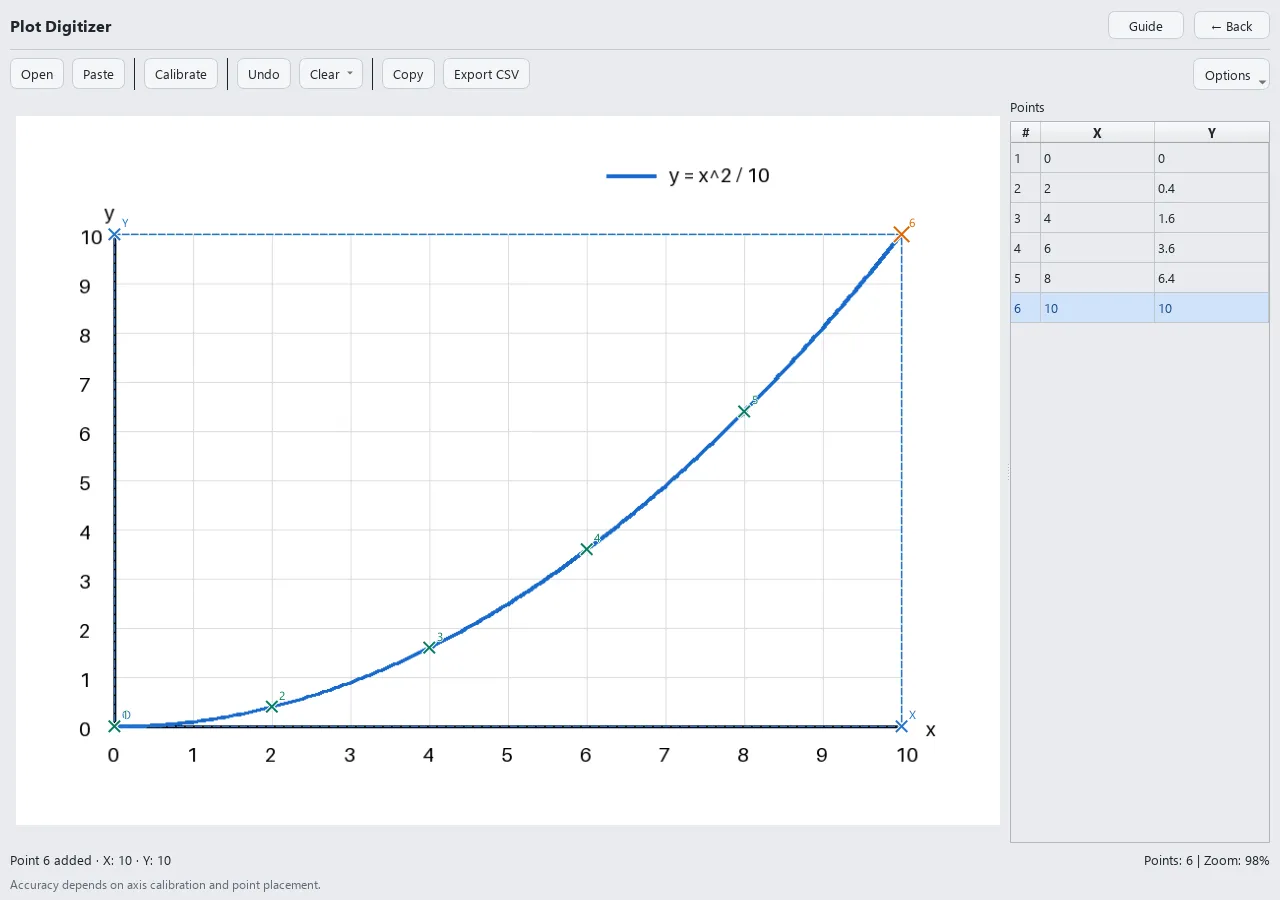Select the X cell of row 5
1280x900 pixels.
point(1097,278)
